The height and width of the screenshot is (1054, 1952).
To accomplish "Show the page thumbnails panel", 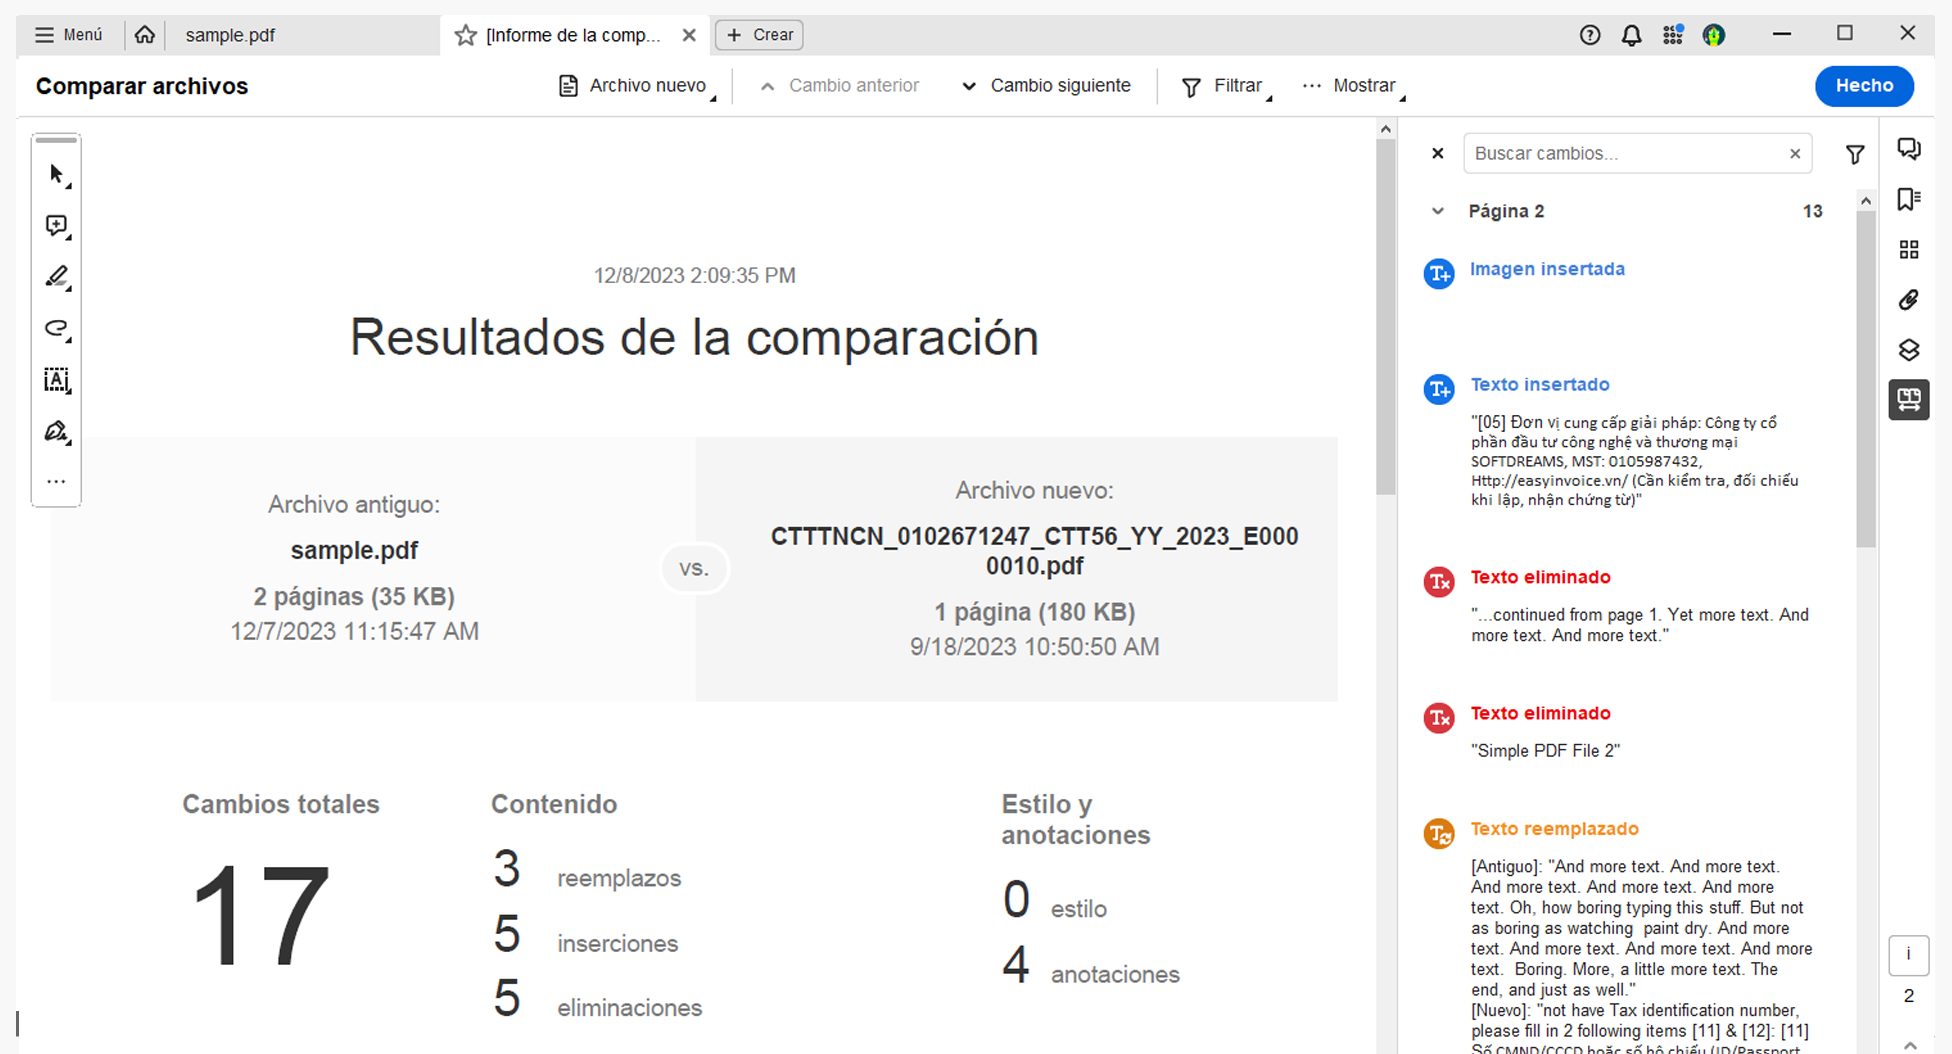I will 1909,249.
